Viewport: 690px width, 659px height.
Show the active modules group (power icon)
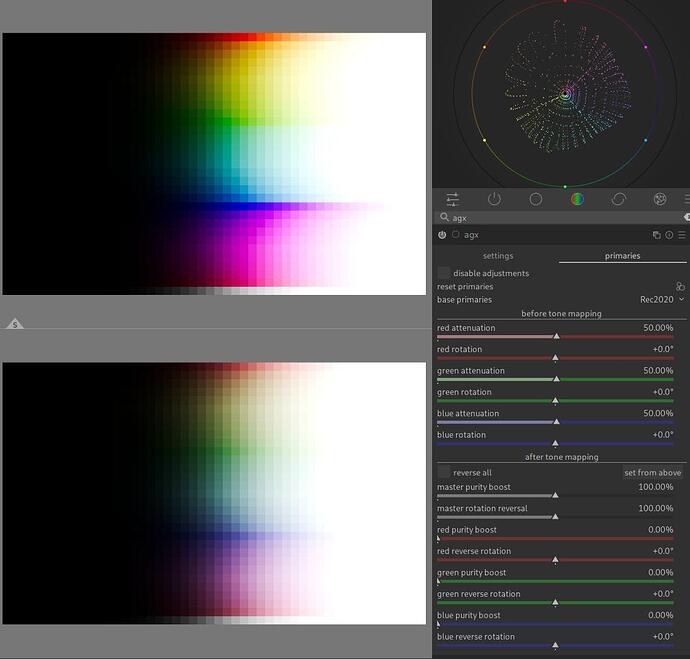click(494, 199)
